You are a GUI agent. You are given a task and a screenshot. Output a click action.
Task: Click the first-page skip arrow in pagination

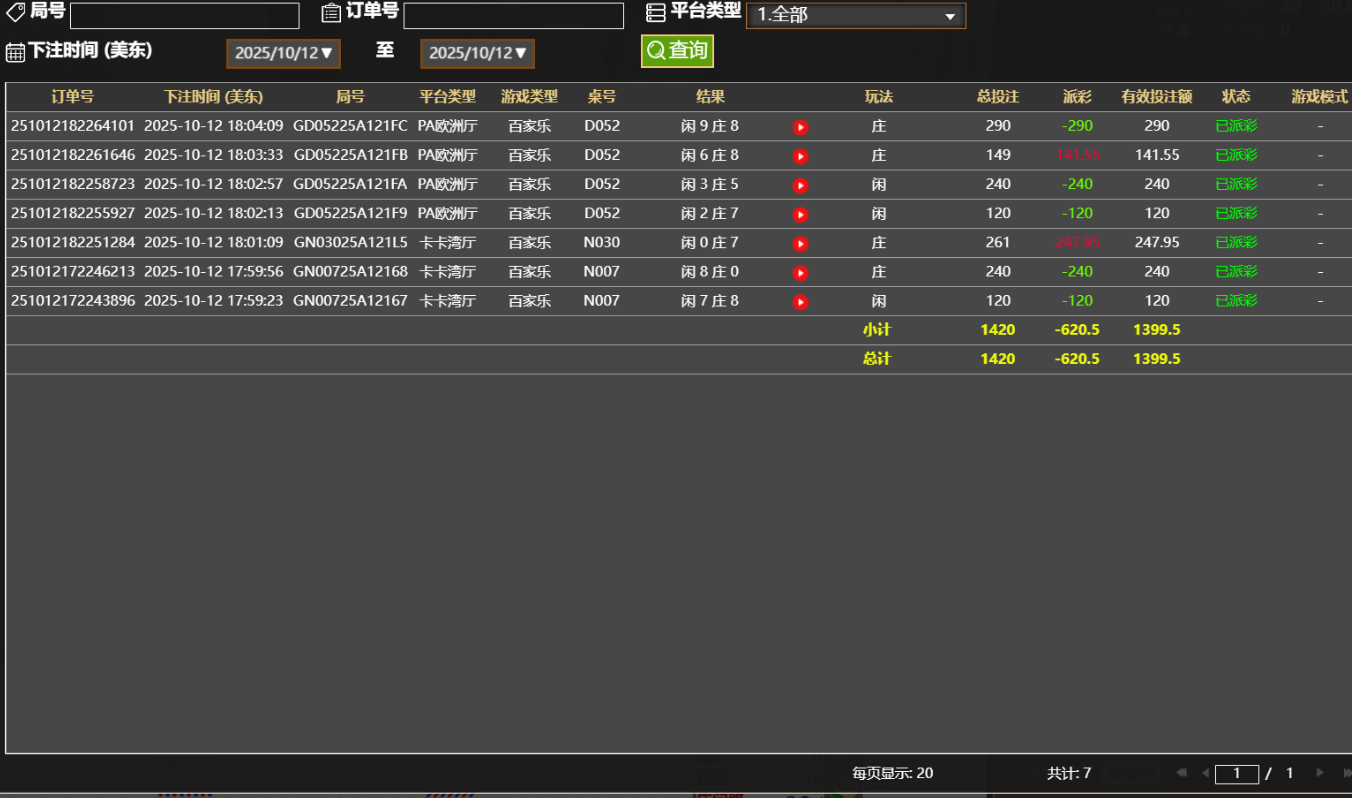[1181, 773]
